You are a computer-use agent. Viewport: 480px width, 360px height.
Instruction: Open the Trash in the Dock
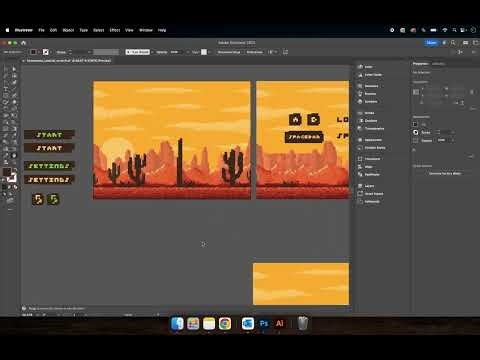pos(302,323)
